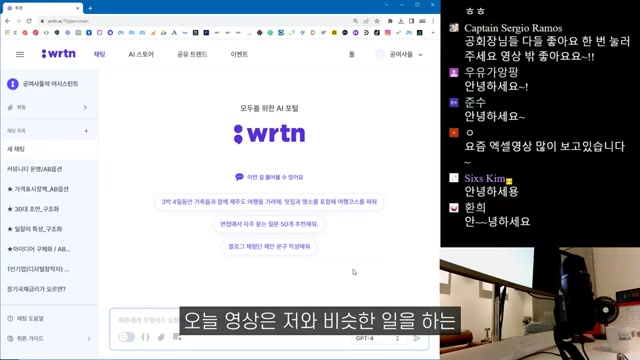Go back with the browser back arrow
Image resolution: width=640 pixels, height=360 pixels.
[x=8, y=21]
